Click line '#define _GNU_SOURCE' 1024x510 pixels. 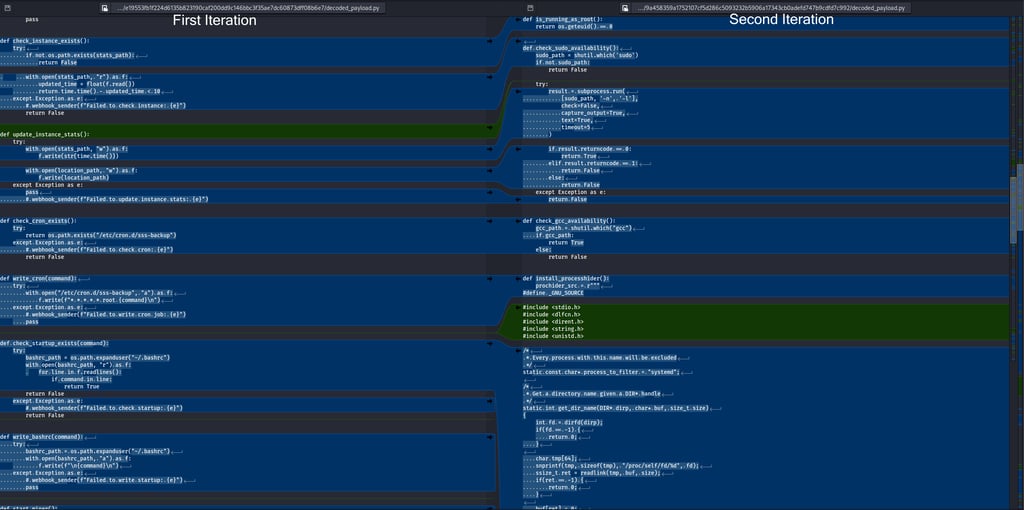(x=552, y=293)
